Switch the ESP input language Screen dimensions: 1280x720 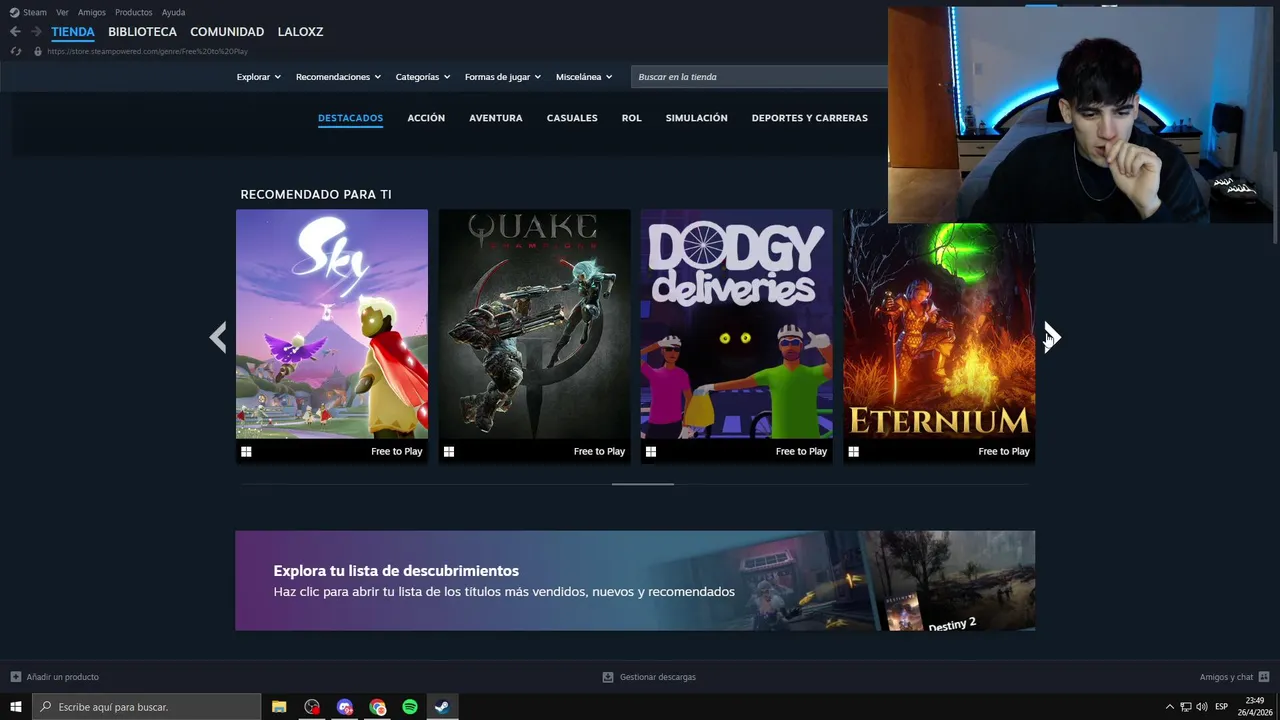(1221, 707)
